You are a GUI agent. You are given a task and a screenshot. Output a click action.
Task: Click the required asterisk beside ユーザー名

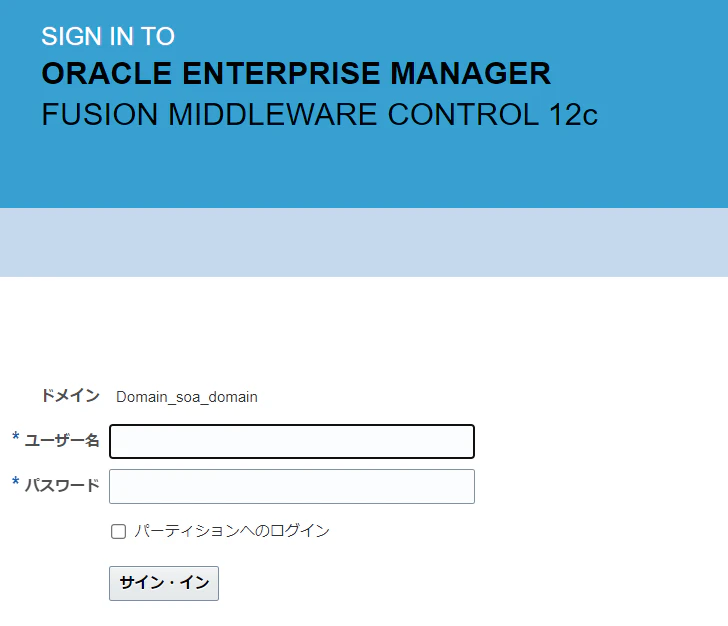(x=16, y=437)
